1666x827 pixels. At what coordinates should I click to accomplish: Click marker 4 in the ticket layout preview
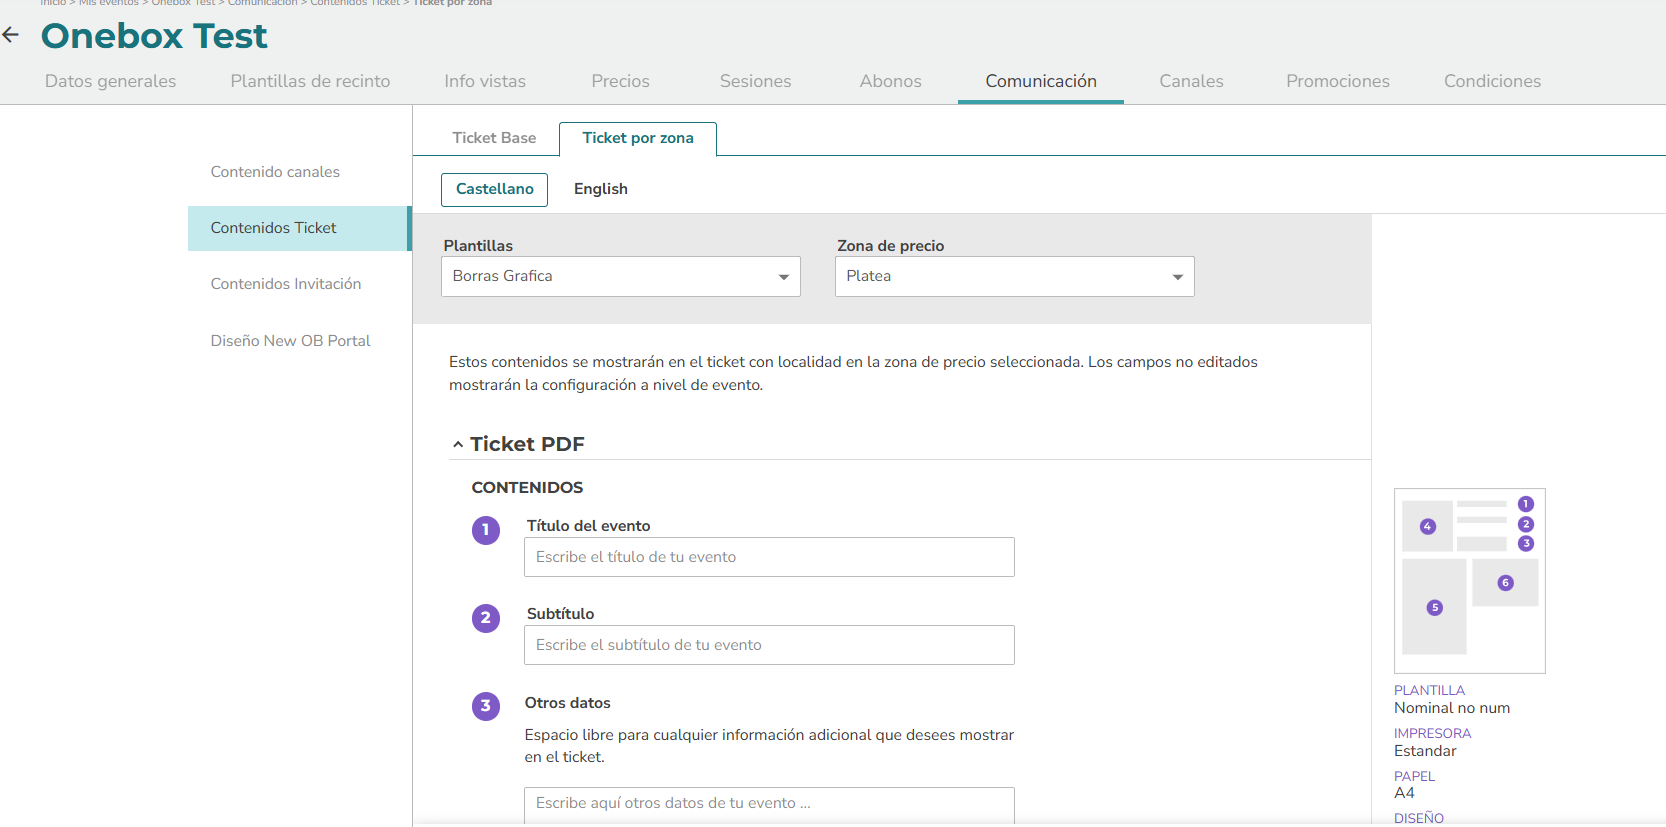pyautogui.click(x=1428, y=526)
